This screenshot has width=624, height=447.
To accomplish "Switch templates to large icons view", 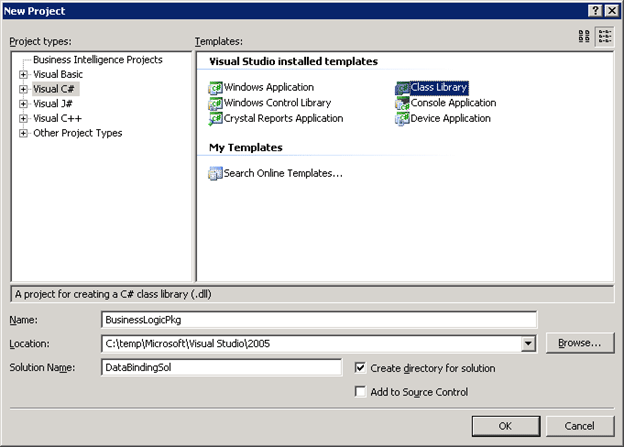I will [584, 36].
